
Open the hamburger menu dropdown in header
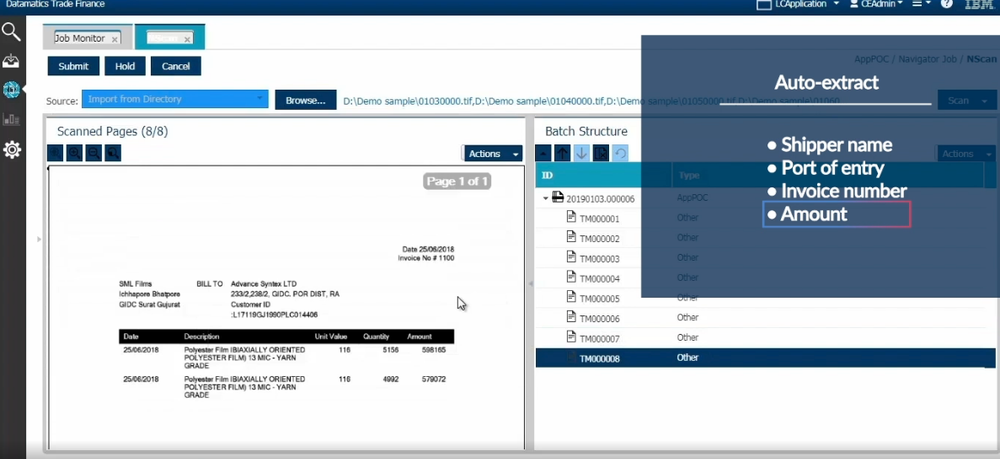922,4
